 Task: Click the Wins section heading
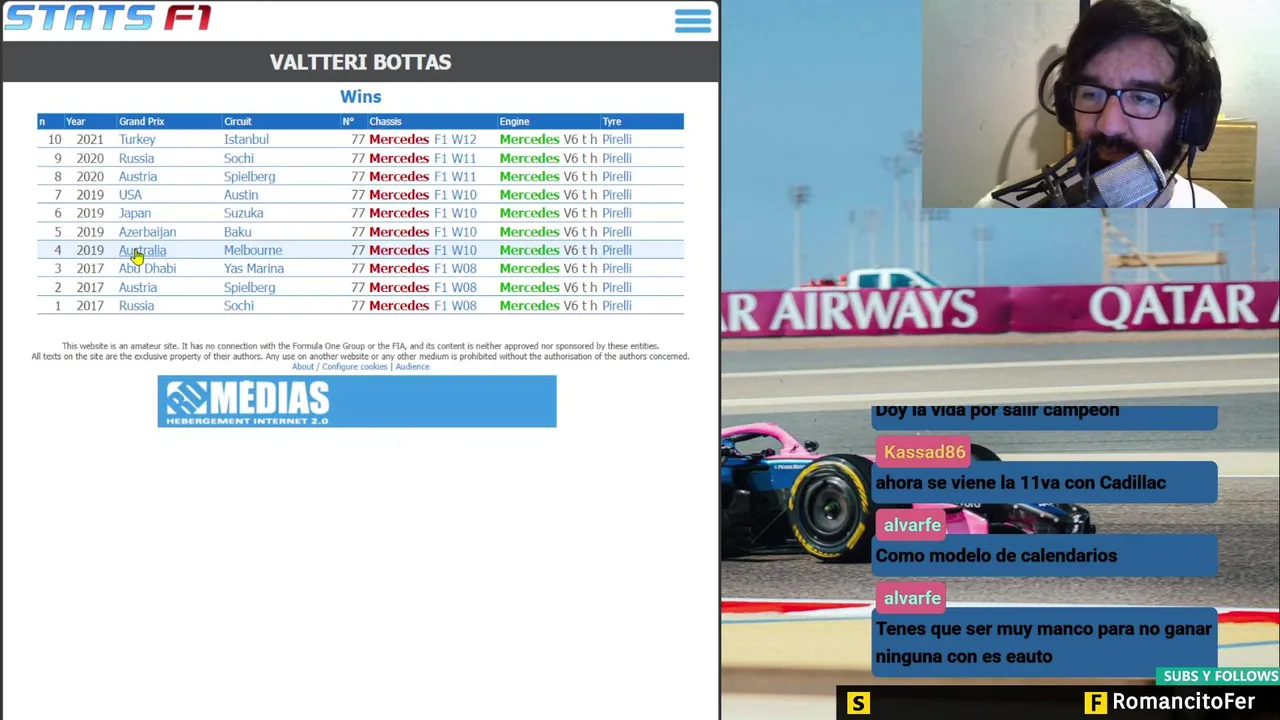tap(360, 97)
